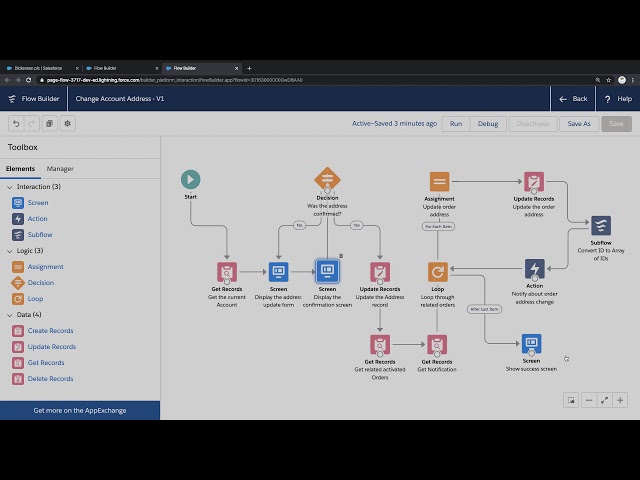The height and width of the screenshot is (480, 640).
Task: Collapse the Interaction (3) section
Action: tap(10, 187)
